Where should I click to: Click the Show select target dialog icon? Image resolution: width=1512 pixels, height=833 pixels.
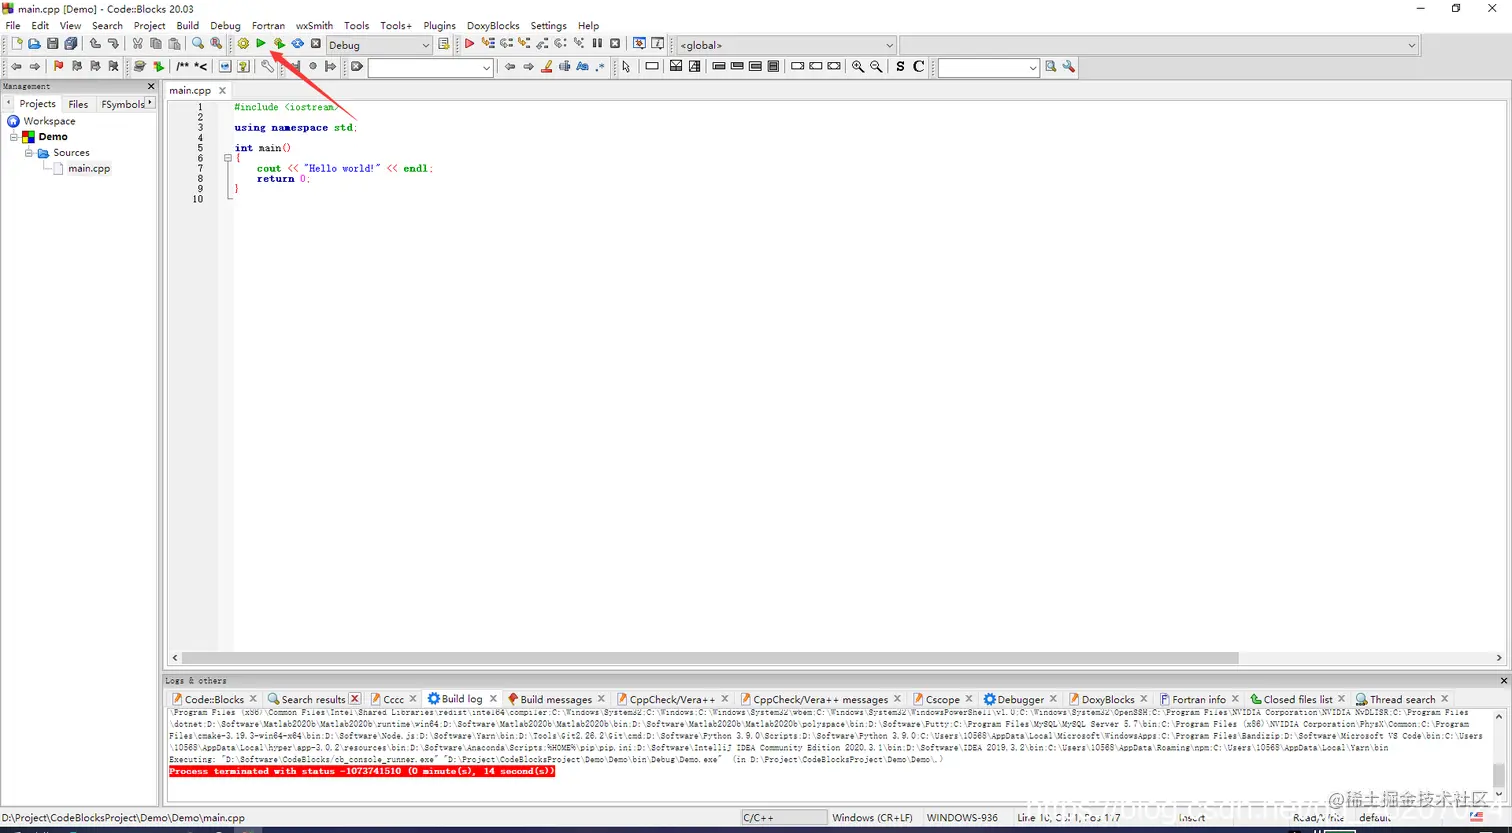point(444,44)
